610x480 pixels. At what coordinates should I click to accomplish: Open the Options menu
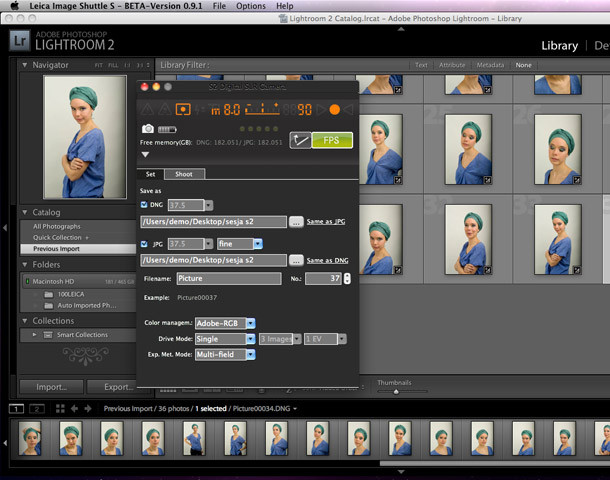(x=251, y=6)
